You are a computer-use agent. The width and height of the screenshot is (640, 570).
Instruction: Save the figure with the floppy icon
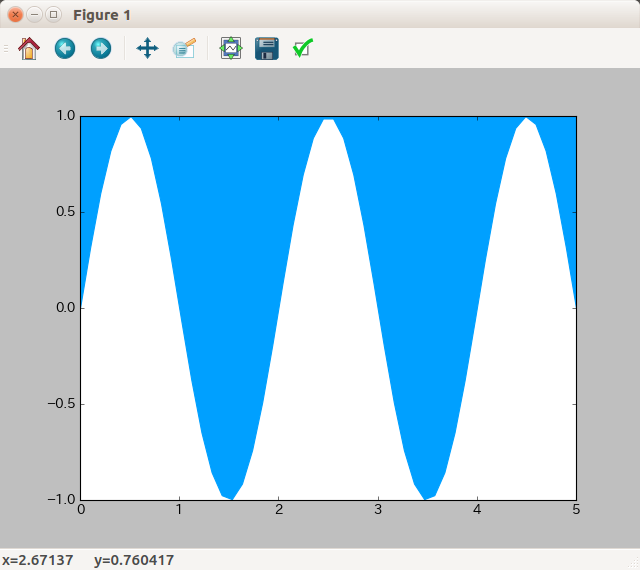(x=267, y=48)
